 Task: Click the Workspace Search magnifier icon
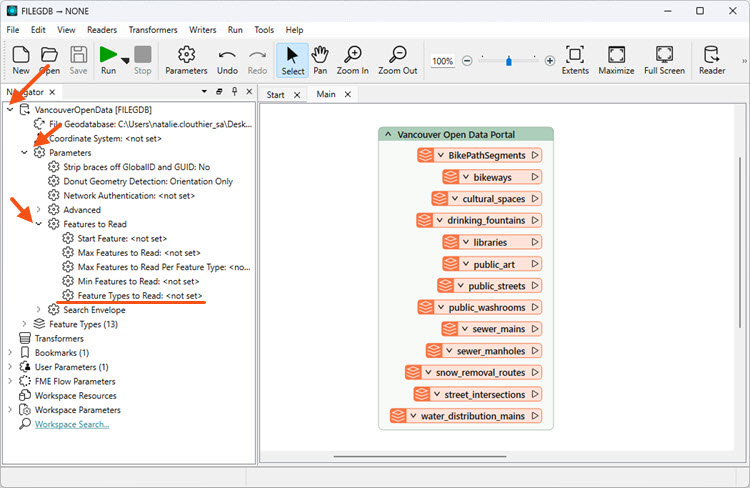point(25,424)
